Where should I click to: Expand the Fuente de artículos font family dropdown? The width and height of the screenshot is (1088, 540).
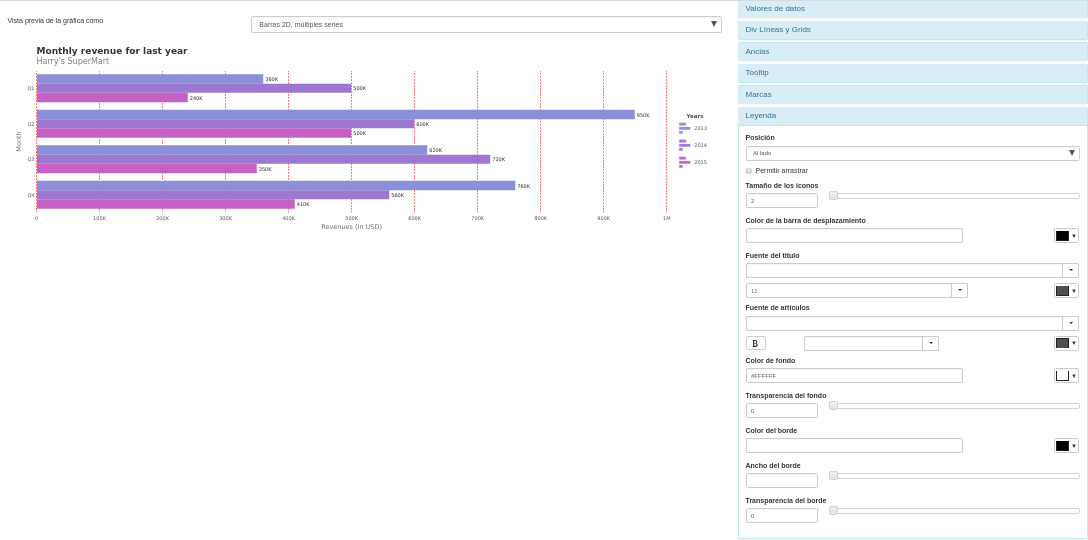1070,323
